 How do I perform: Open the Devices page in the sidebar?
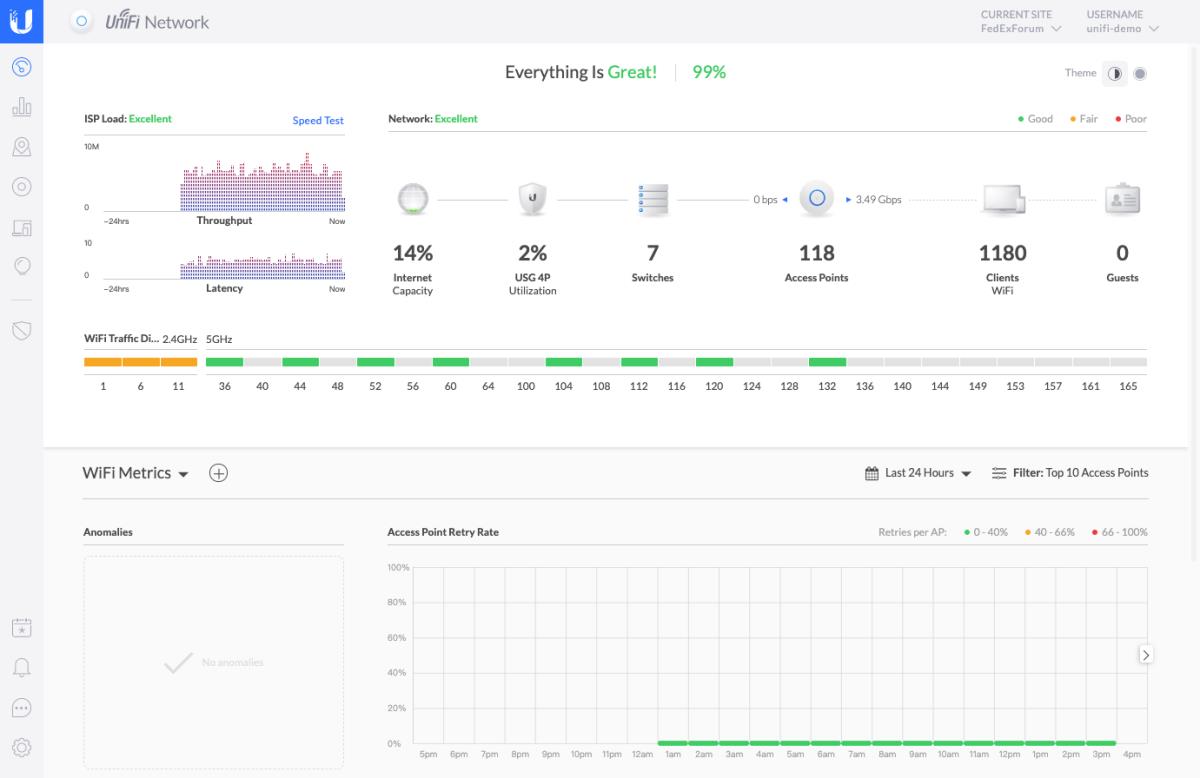click(x=21, y=187)
